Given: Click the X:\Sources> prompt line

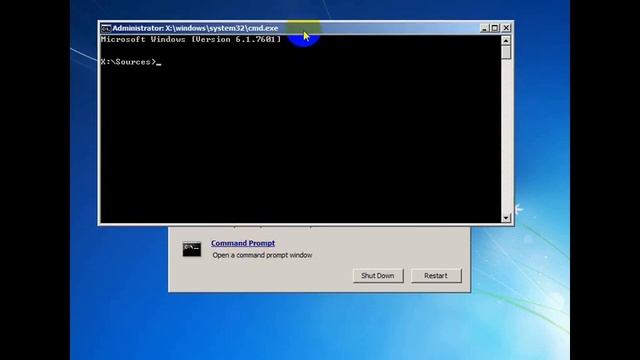Looking at the screenshot, I should click(x=131, y=62).
